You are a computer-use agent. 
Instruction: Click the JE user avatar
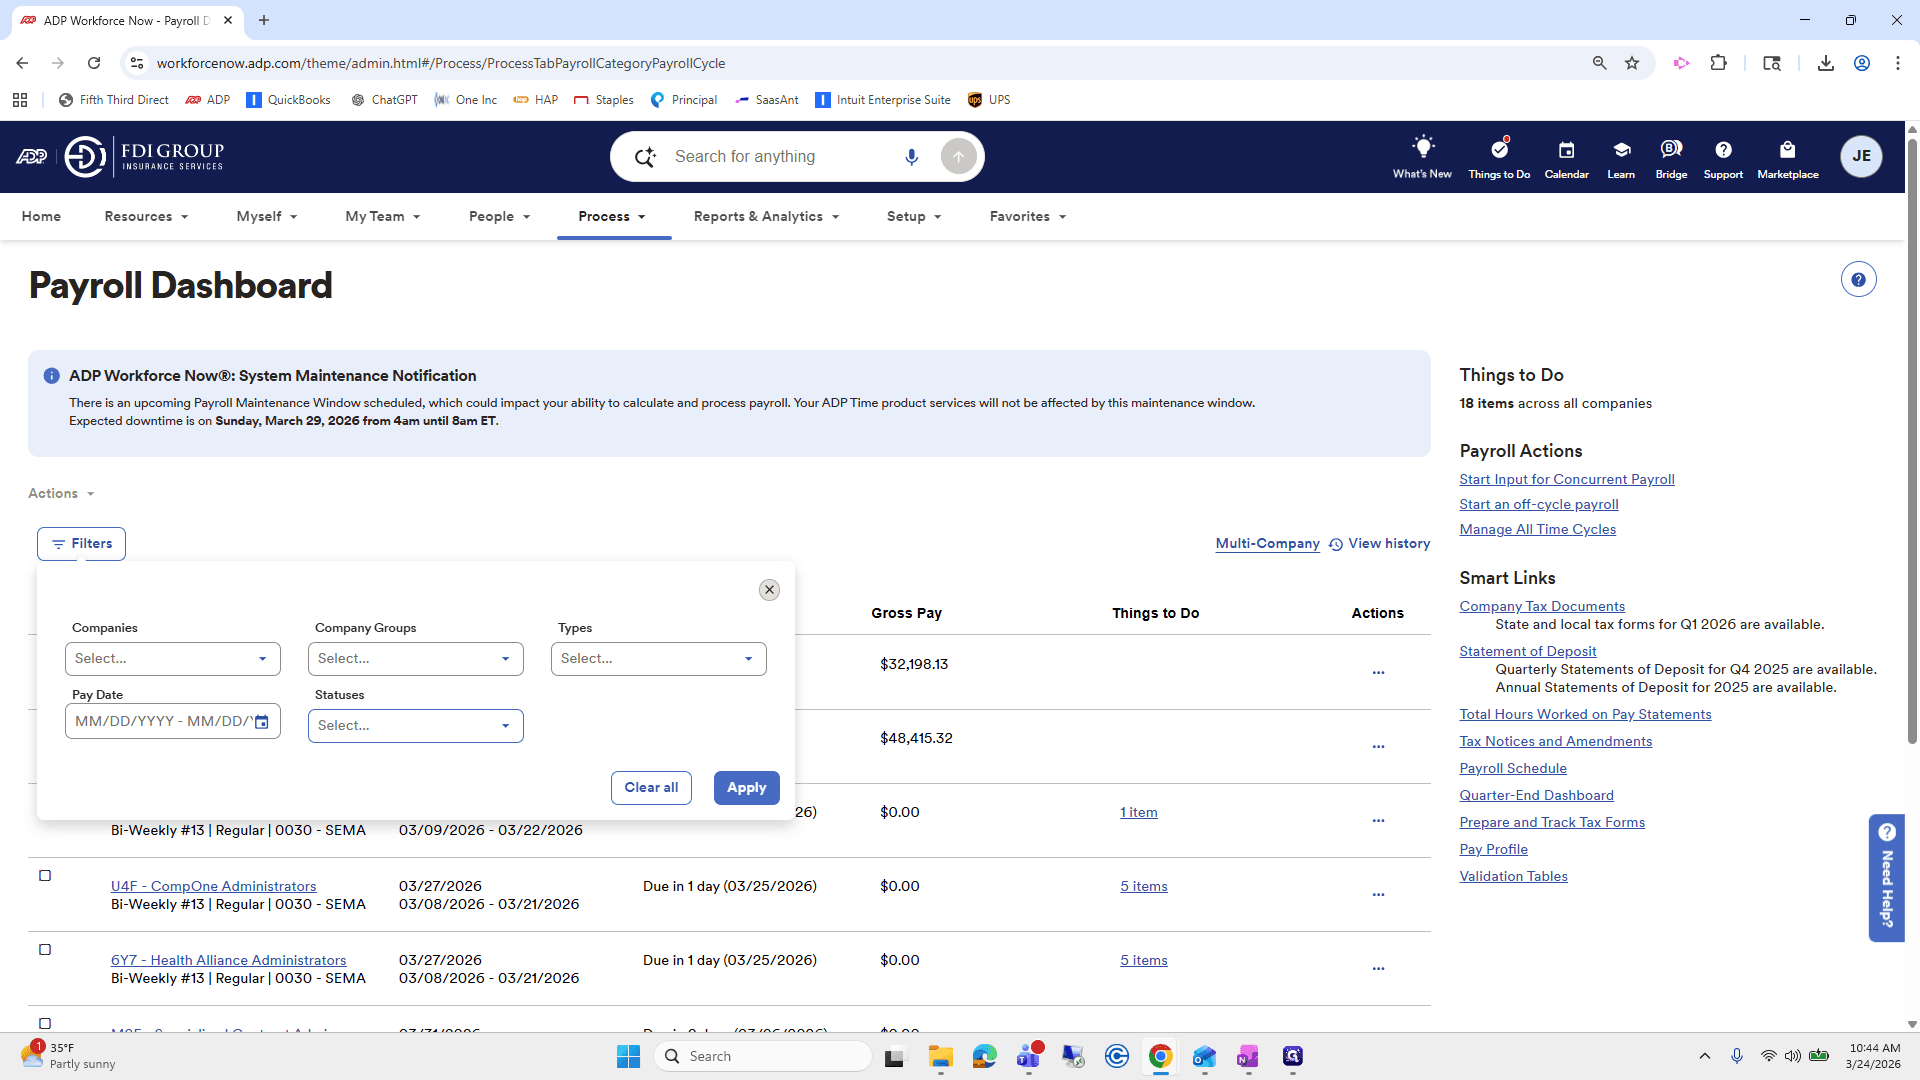1861,156
